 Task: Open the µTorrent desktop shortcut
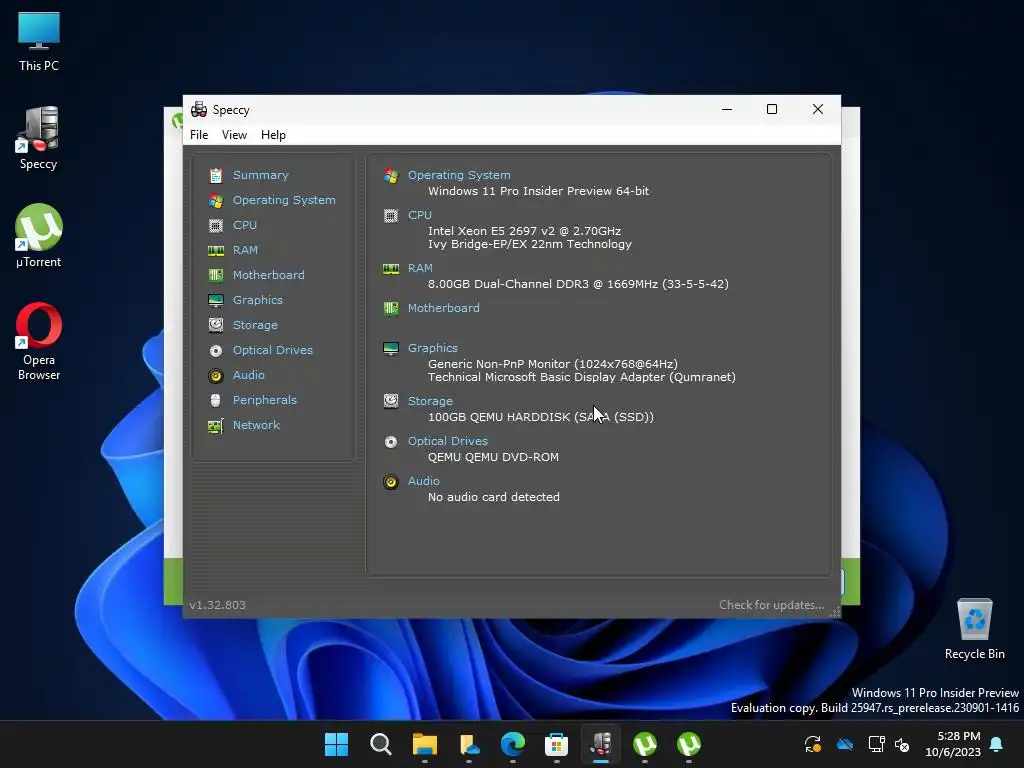coord(38,236)
